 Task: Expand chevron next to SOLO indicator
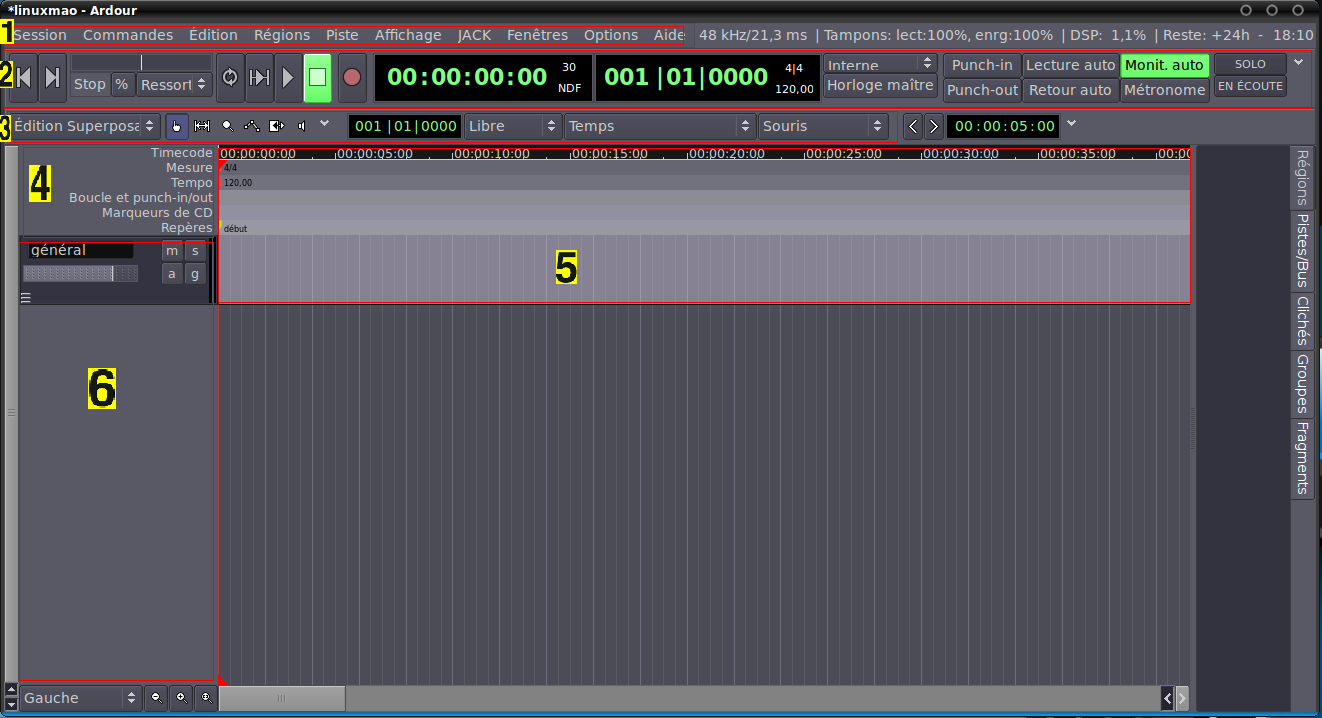1298,62
